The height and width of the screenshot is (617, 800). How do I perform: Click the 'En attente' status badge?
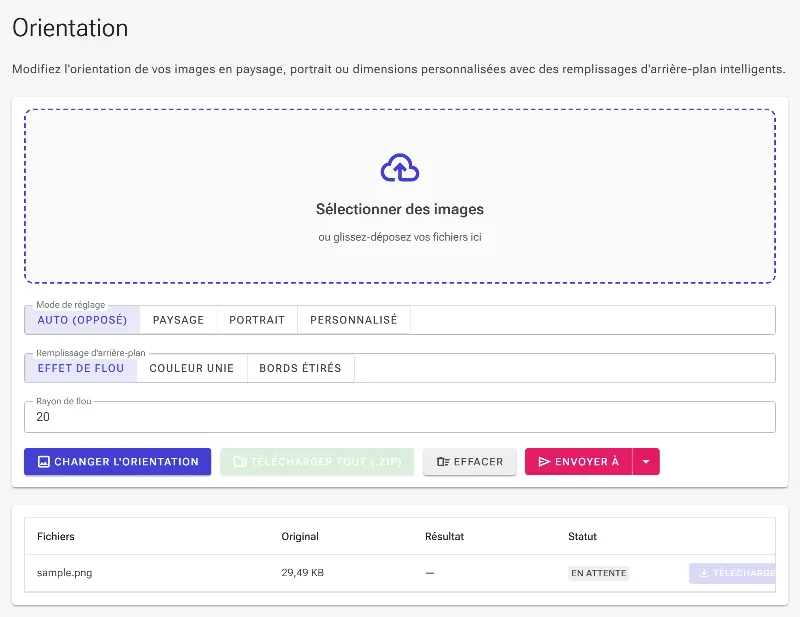[x=598, y=573]
